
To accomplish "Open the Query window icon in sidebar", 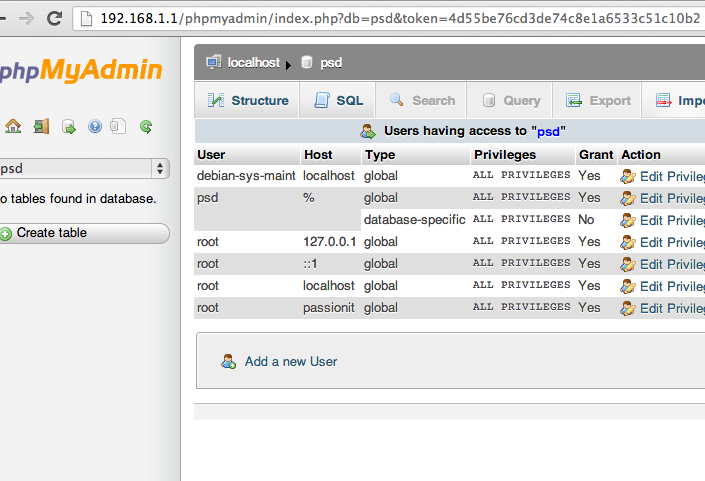I will (69, 127).
